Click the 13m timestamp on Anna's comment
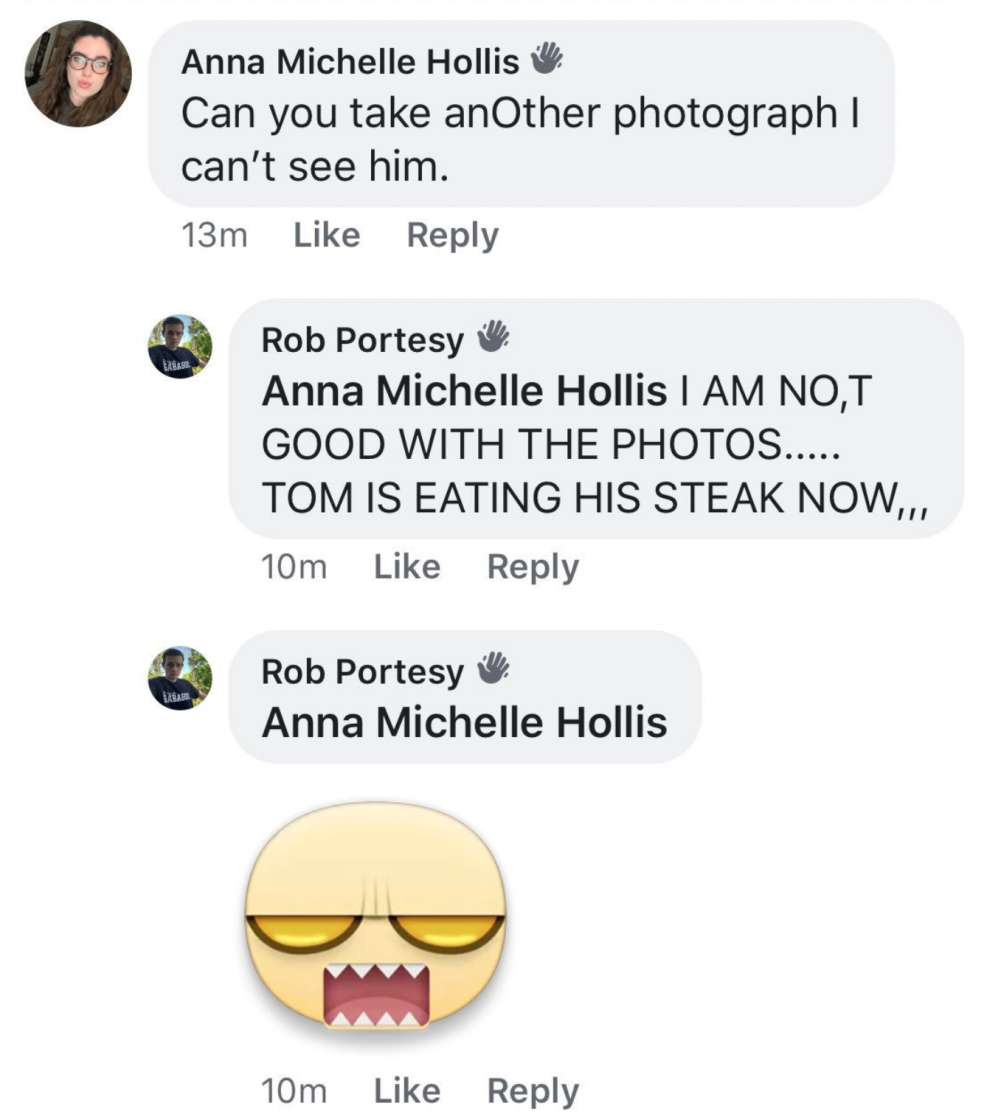This screenshot has width=987, height=1120. 215,235
